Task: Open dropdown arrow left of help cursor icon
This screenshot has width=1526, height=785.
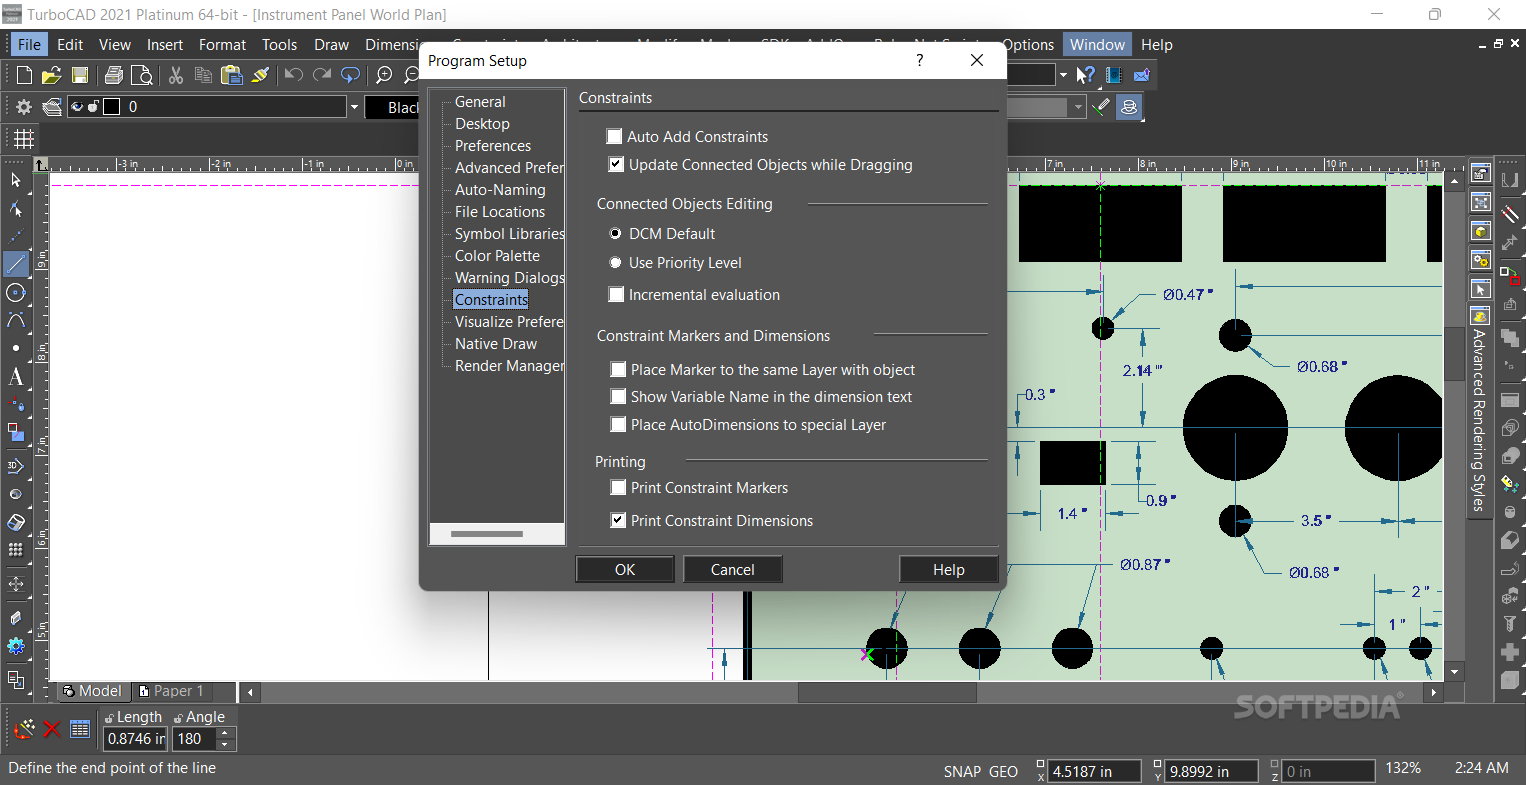Action: tap(1063, 75)
